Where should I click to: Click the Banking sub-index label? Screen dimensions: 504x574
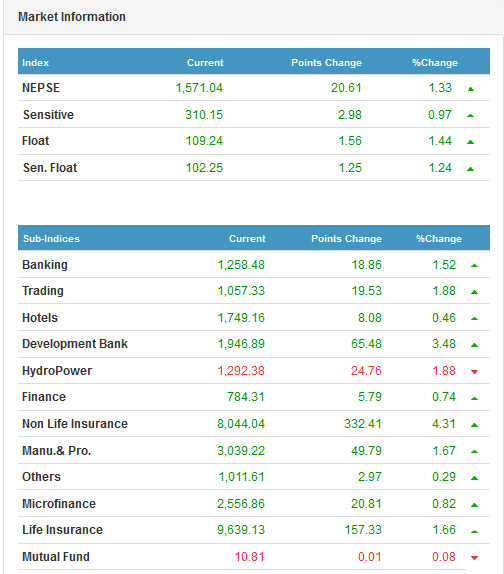point(45,265)
